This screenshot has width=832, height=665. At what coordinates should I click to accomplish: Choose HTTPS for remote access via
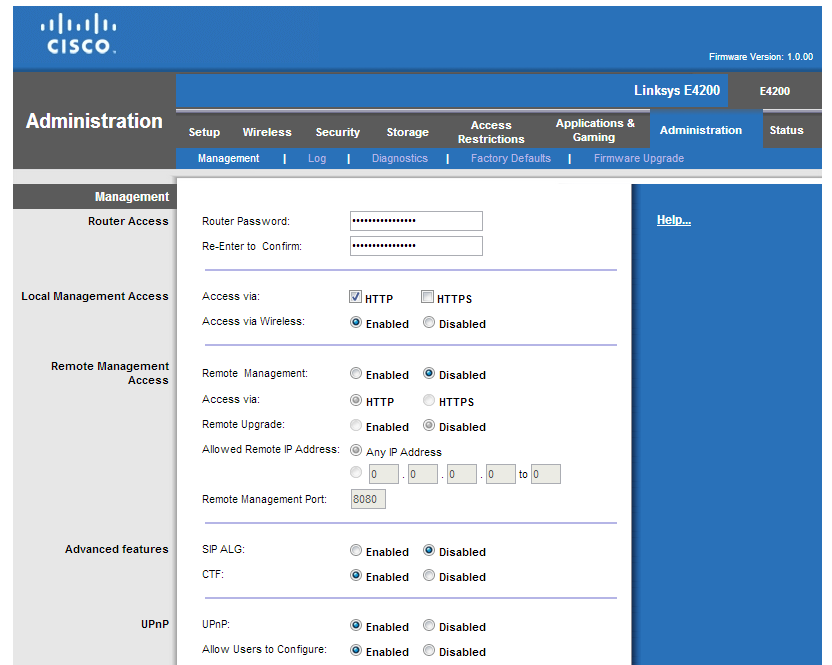tap(429, 400)
